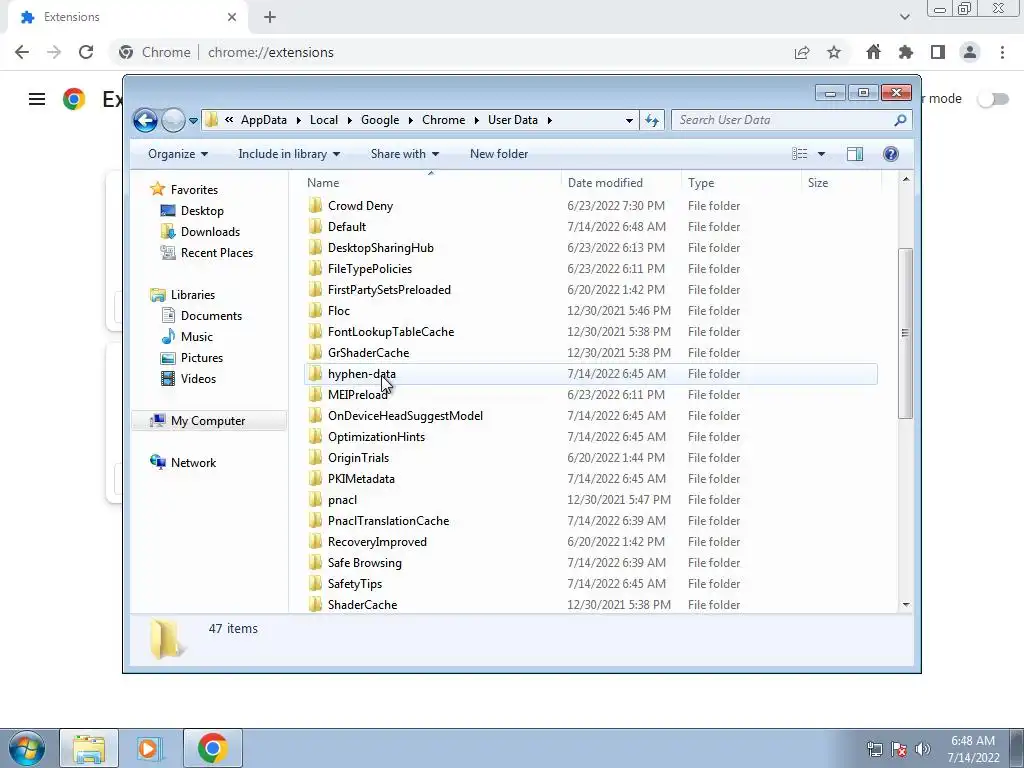Open the Documents library
The image size is (1024, 768).
tap(211, 316)
